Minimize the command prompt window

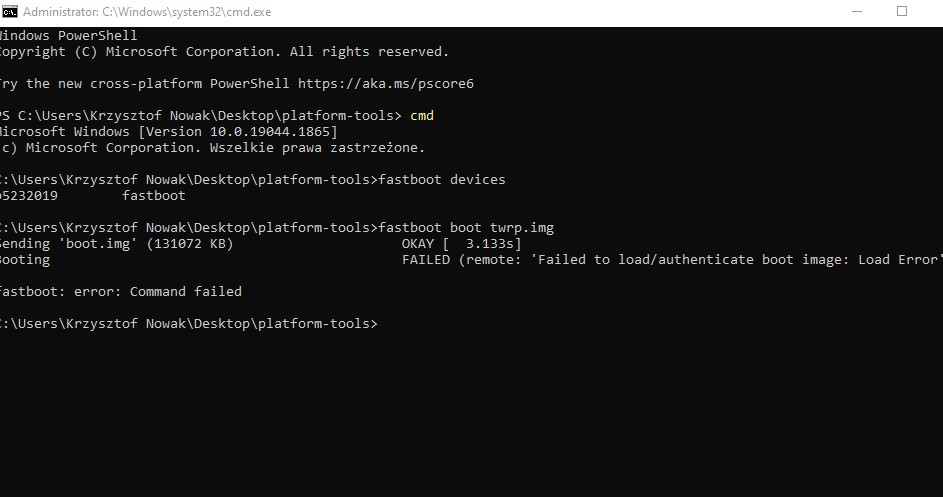(858, 12)
